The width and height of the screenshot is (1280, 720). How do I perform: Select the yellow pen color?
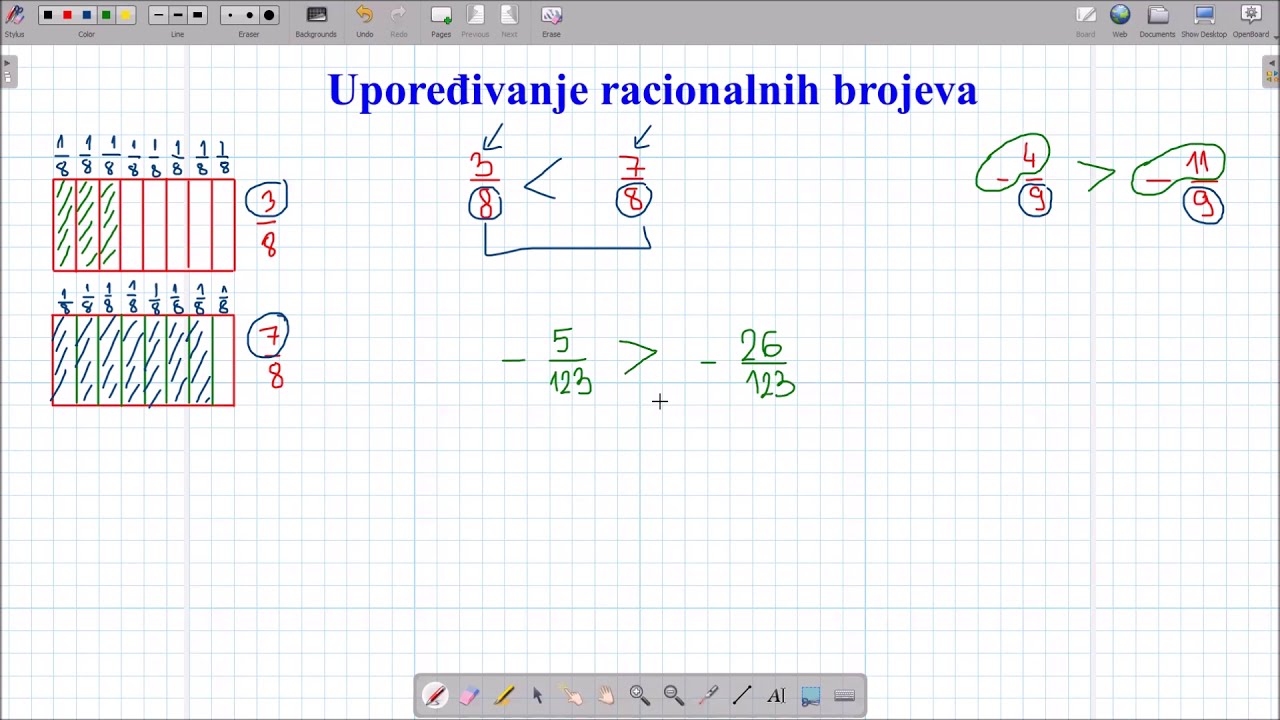tap(126, 15)
